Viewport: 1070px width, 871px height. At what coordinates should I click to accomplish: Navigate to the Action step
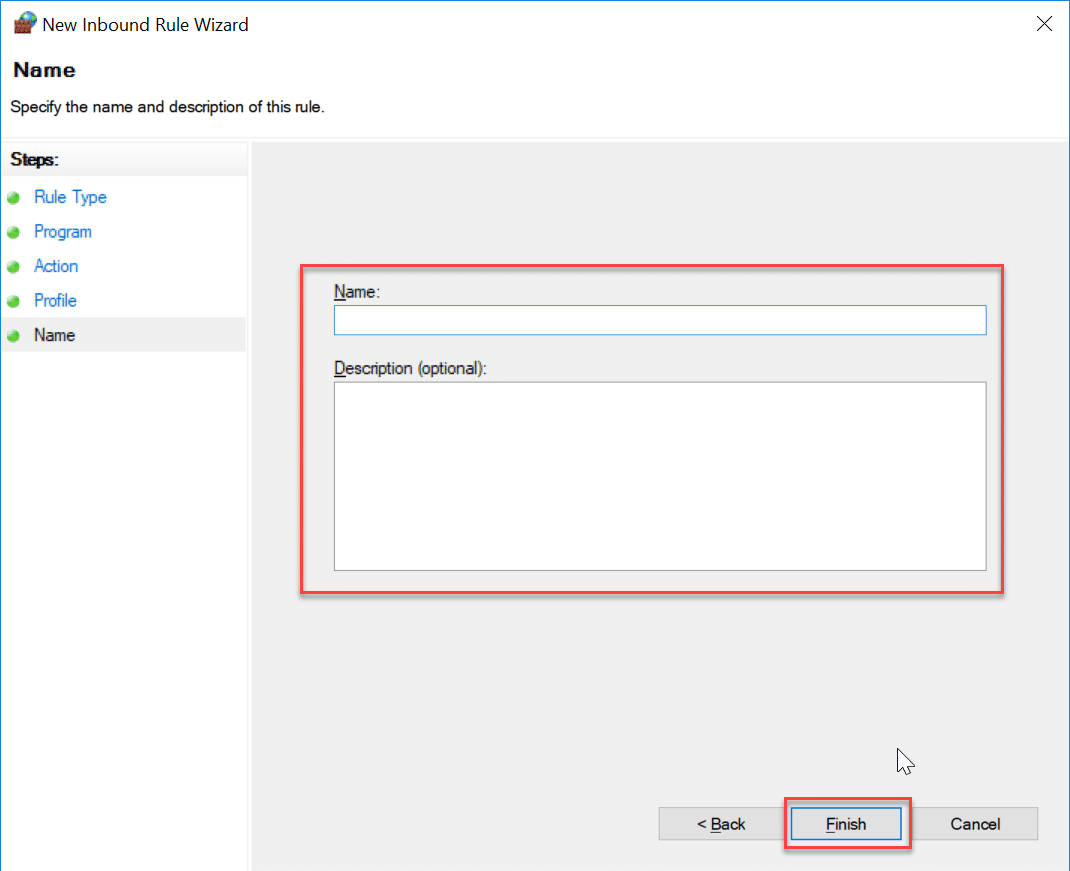[56, 266]
